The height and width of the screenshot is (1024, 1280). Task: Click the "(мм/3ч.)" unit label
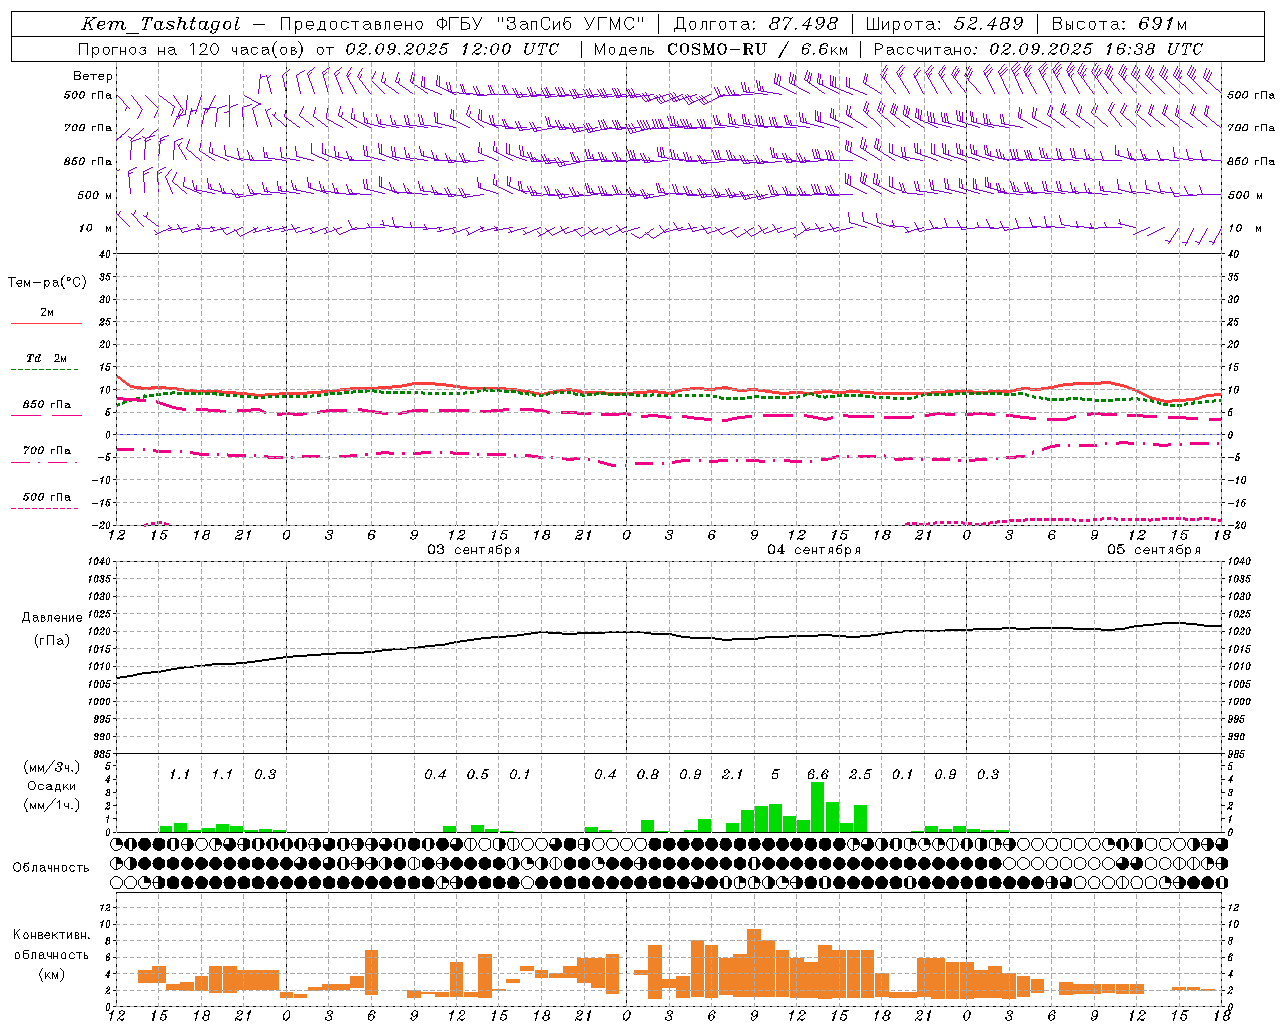point(52,767)
